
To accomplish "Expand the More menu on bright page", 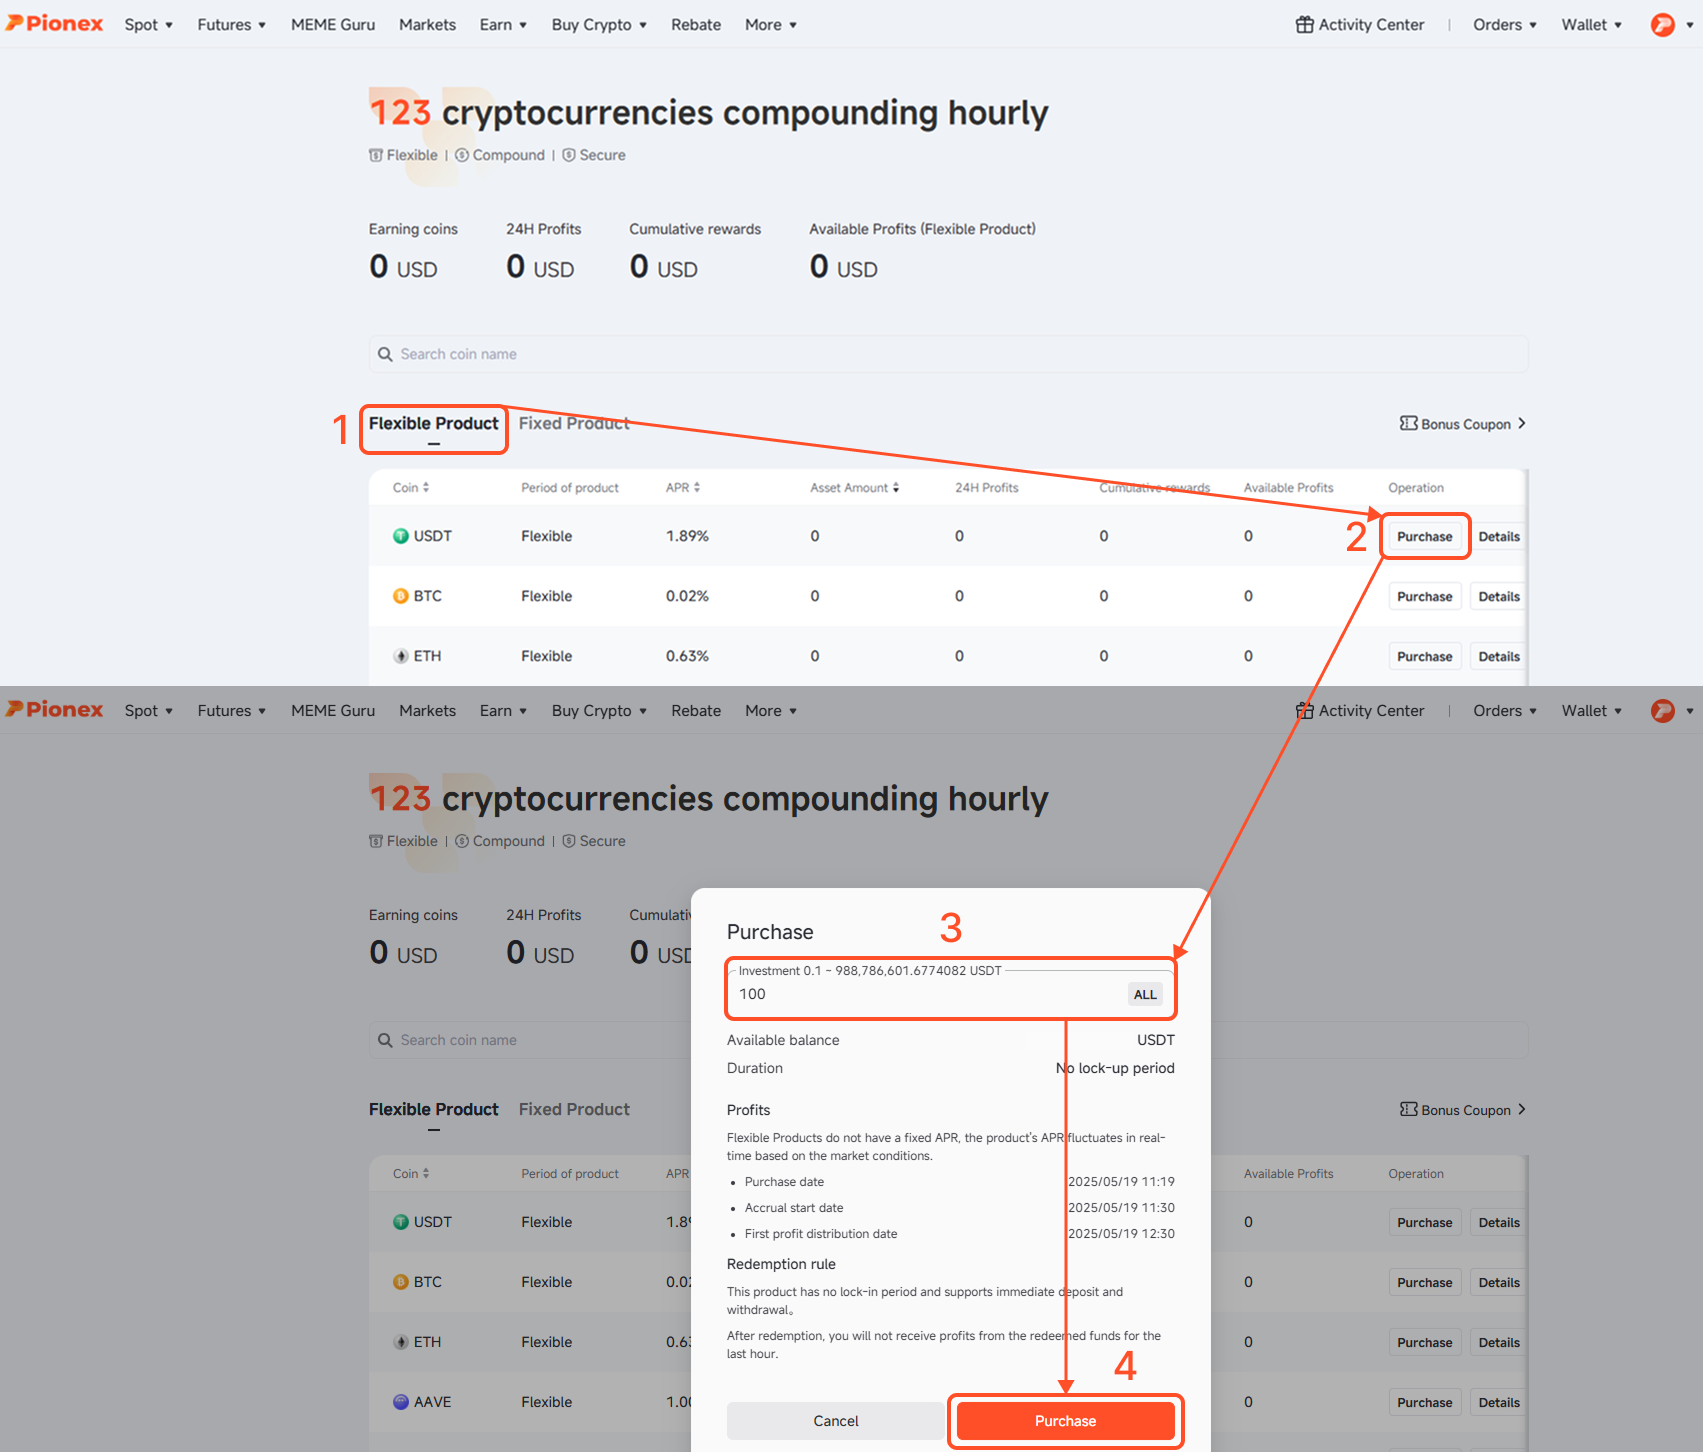I will tap(771, 25).
